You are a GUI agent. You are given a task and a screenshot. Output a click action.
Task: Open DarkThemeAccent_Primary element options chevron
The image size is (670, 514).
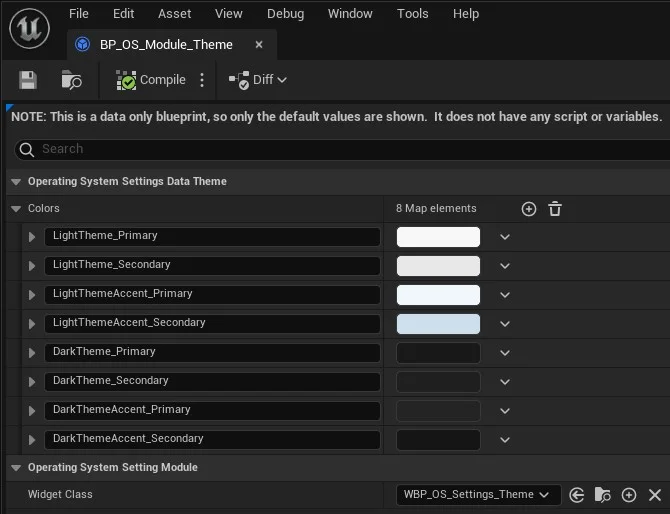(x=505, y=411)
